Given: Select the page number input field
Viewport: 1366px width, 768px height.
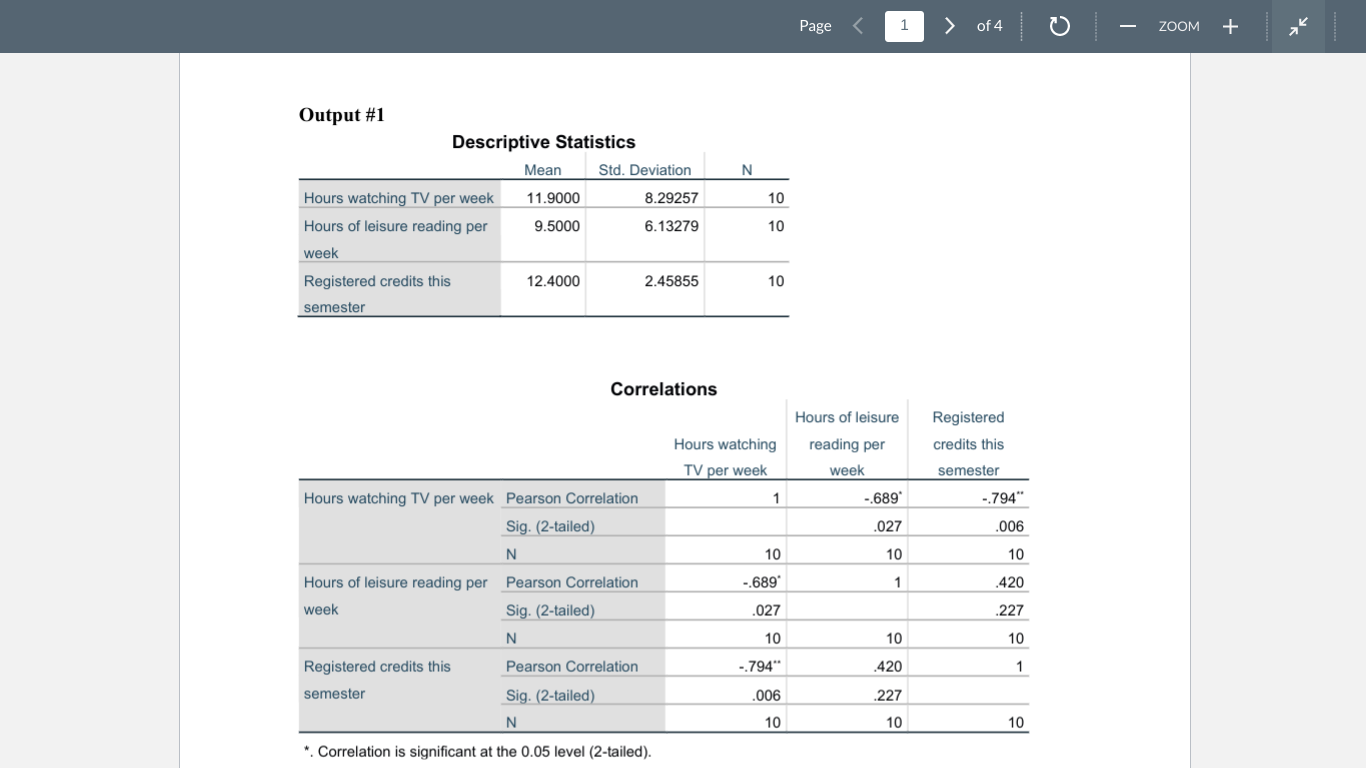Looking at the screenshot, I should pyautogui.click(x=904, y=26).
